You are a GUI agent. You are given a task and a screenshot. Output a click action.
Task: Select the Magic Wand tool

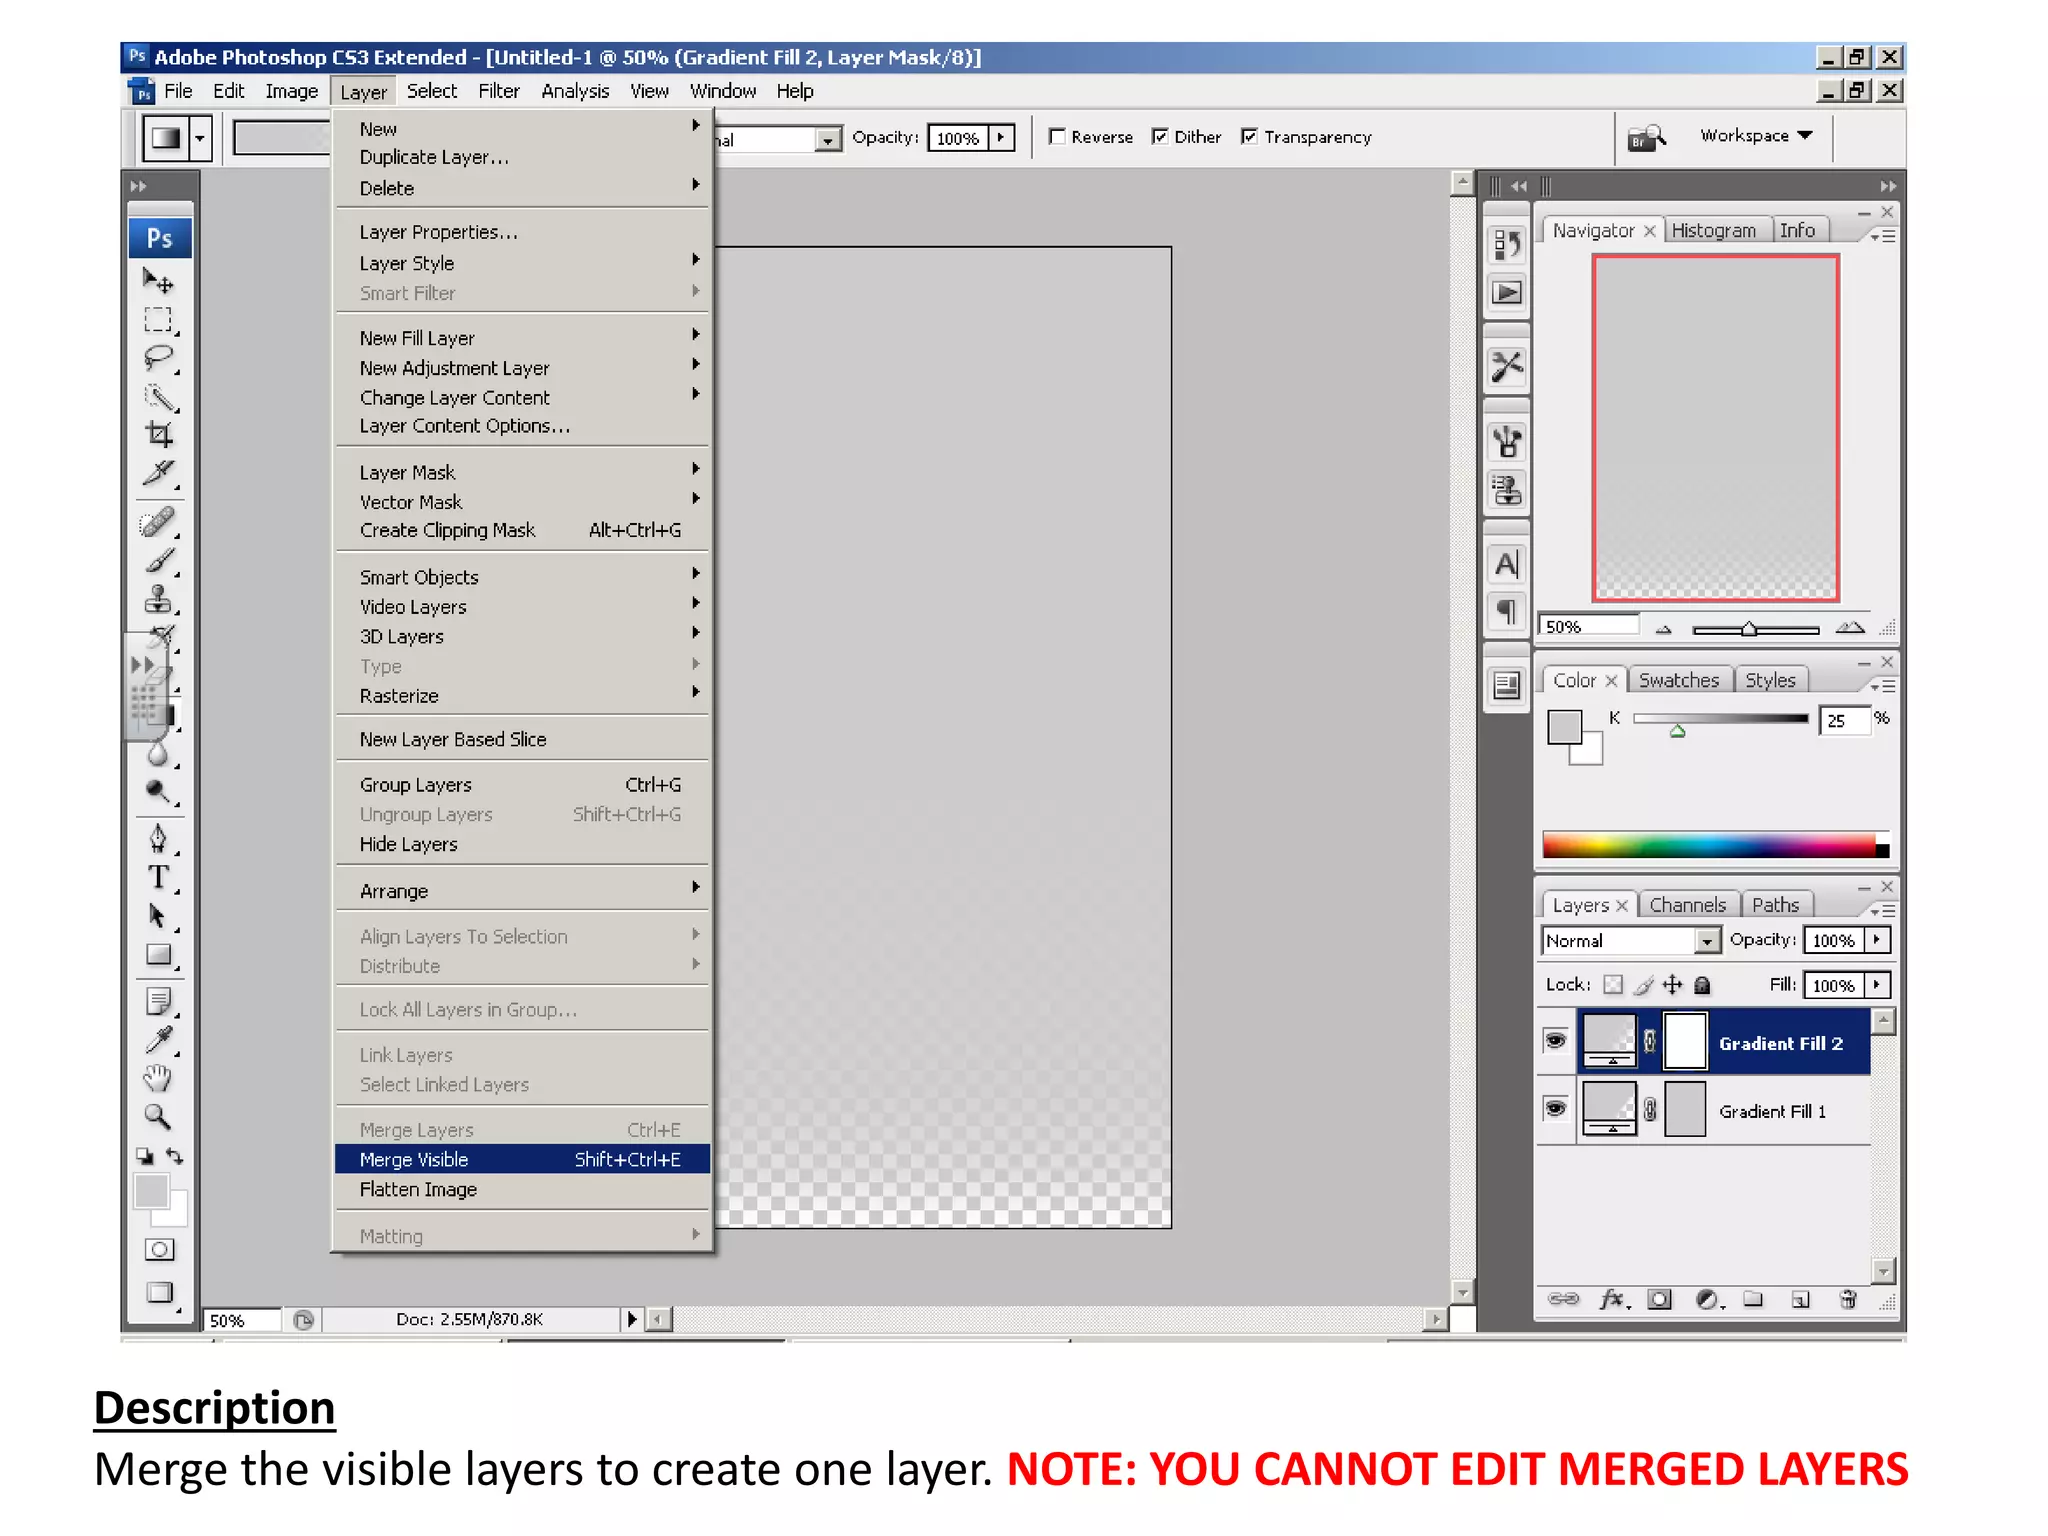coord(158,397)
